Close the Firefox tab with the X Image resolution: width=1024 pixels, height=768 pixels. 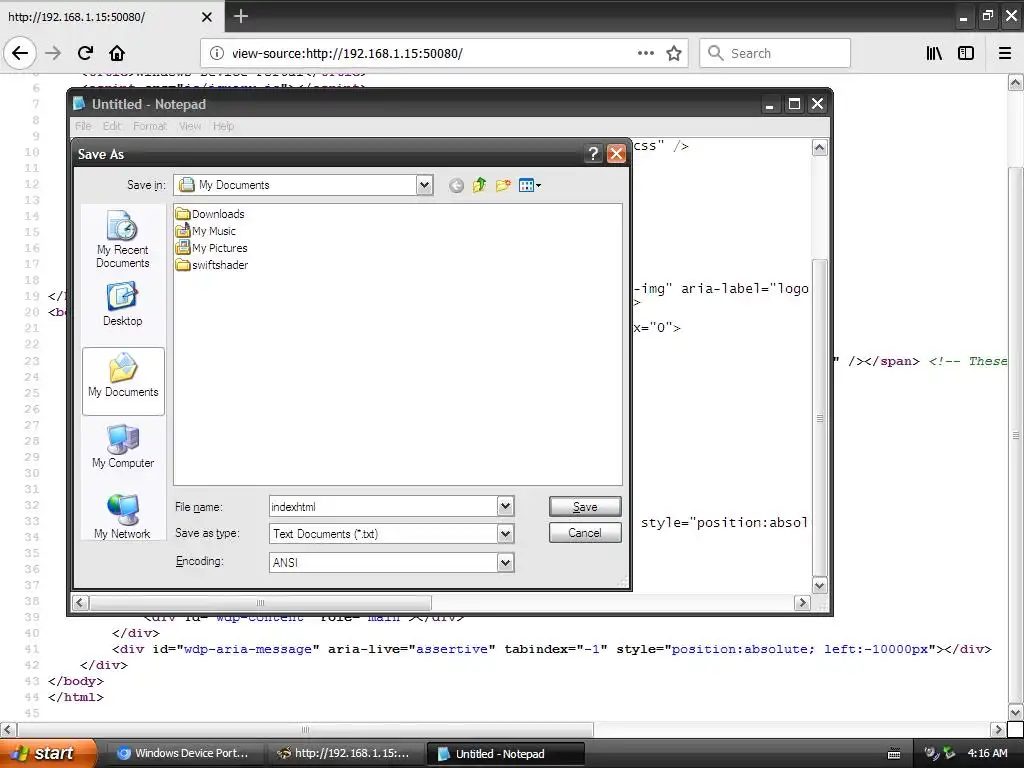coord(207,17)
